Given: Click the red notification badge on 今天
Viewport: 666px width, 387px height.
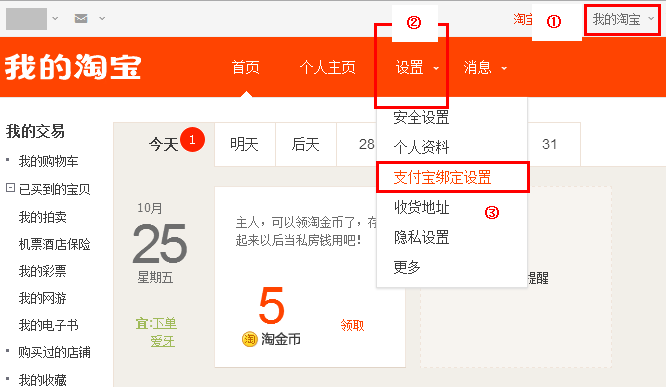Looking at the screenshot, I should [192, 139].
